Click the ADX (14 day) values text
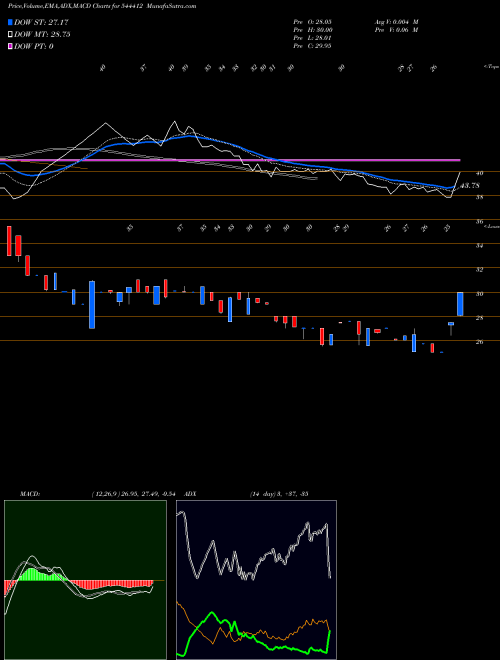 click(x=279, y=494)
